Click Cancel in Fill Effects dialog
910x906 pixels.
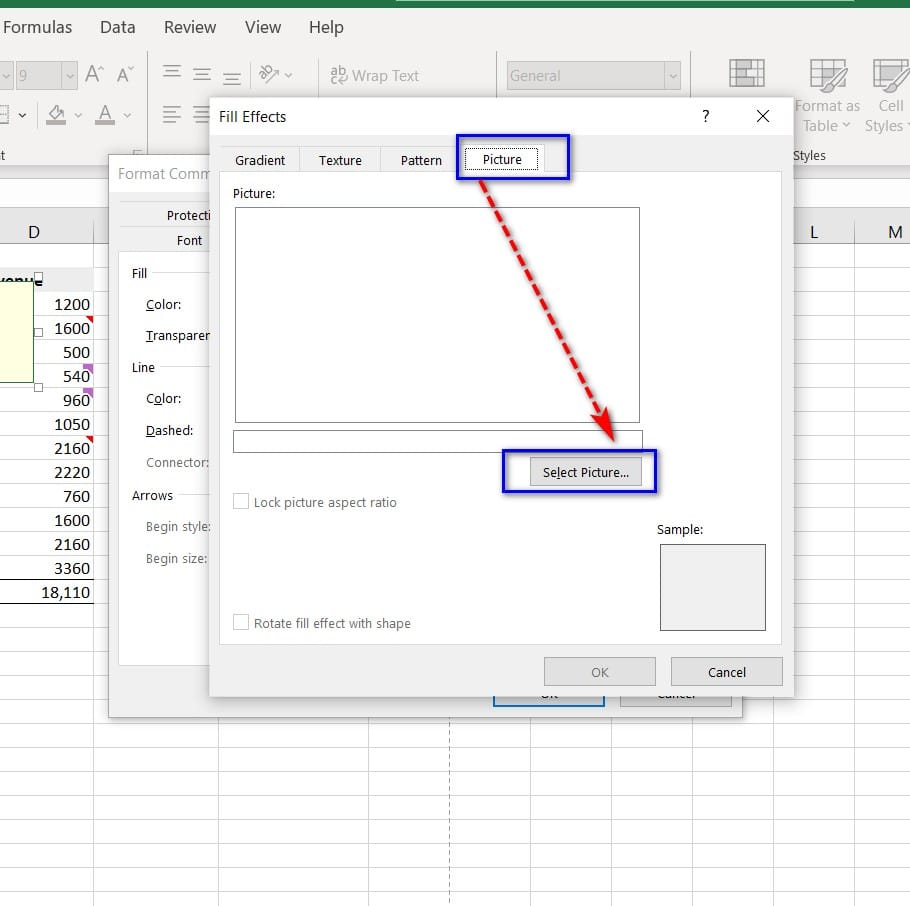[x=727, y=672]
